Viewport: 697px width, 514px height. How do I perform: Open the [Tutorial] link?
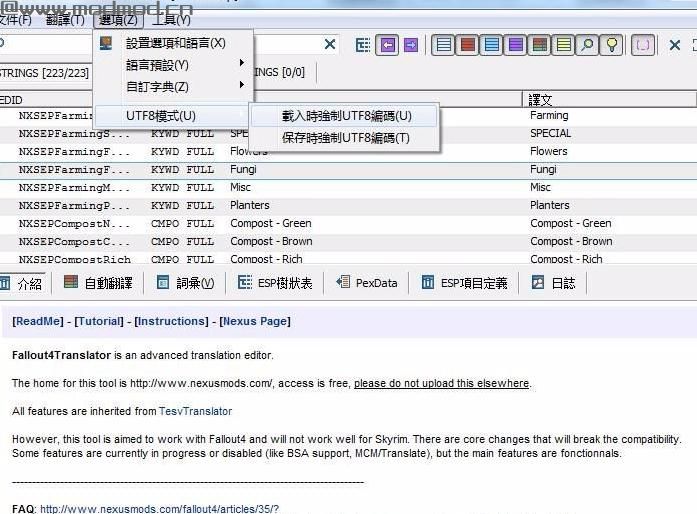click(x=99, y=321)
